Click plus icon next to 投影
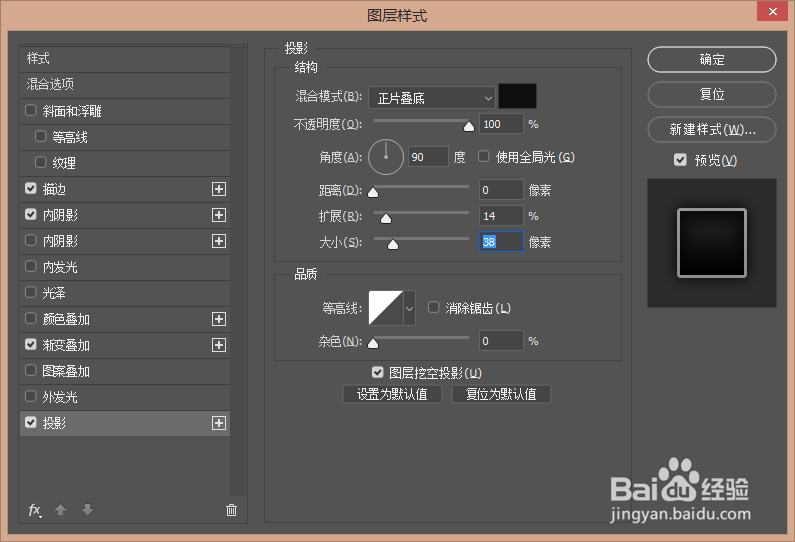This screenshot has height=542, width=795. click(x=219, y=423)
